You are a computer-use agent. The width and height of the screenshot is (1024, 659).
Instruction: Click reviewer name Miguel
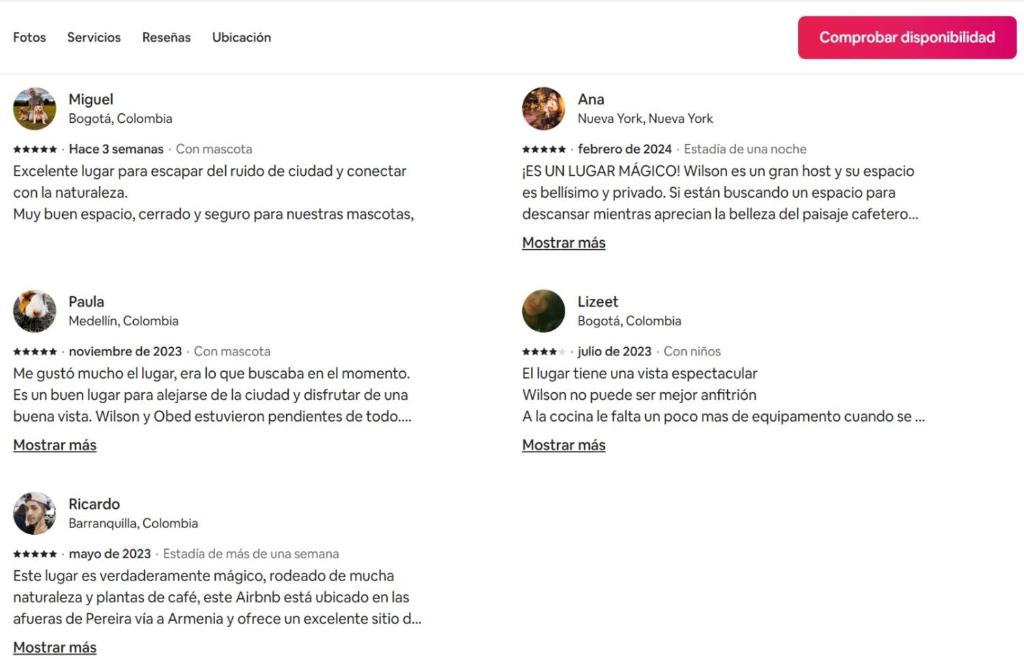[x=91, y=99]
